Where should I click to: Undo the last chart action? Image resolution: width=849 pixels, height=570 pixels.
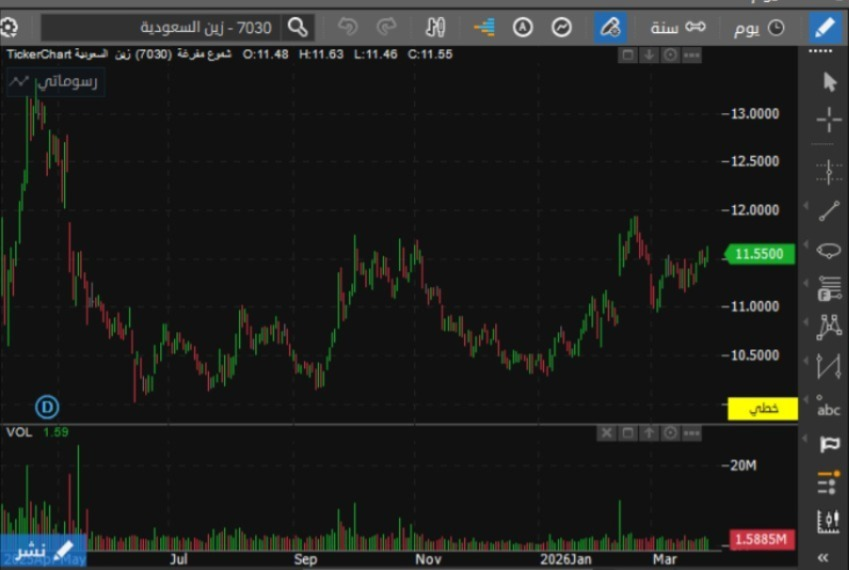(347, 27)
